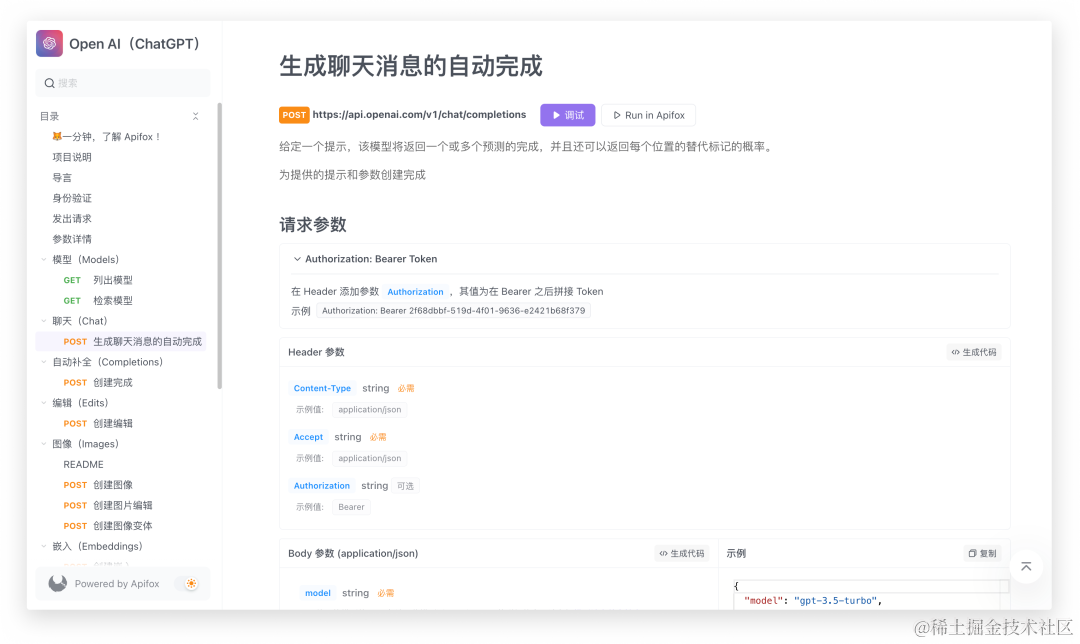Collapse the Authorization: Bearer Token section
Image resolution: width=1080 pixels, height=644 pixels.
pyautogui.click(x=297, y=259)
